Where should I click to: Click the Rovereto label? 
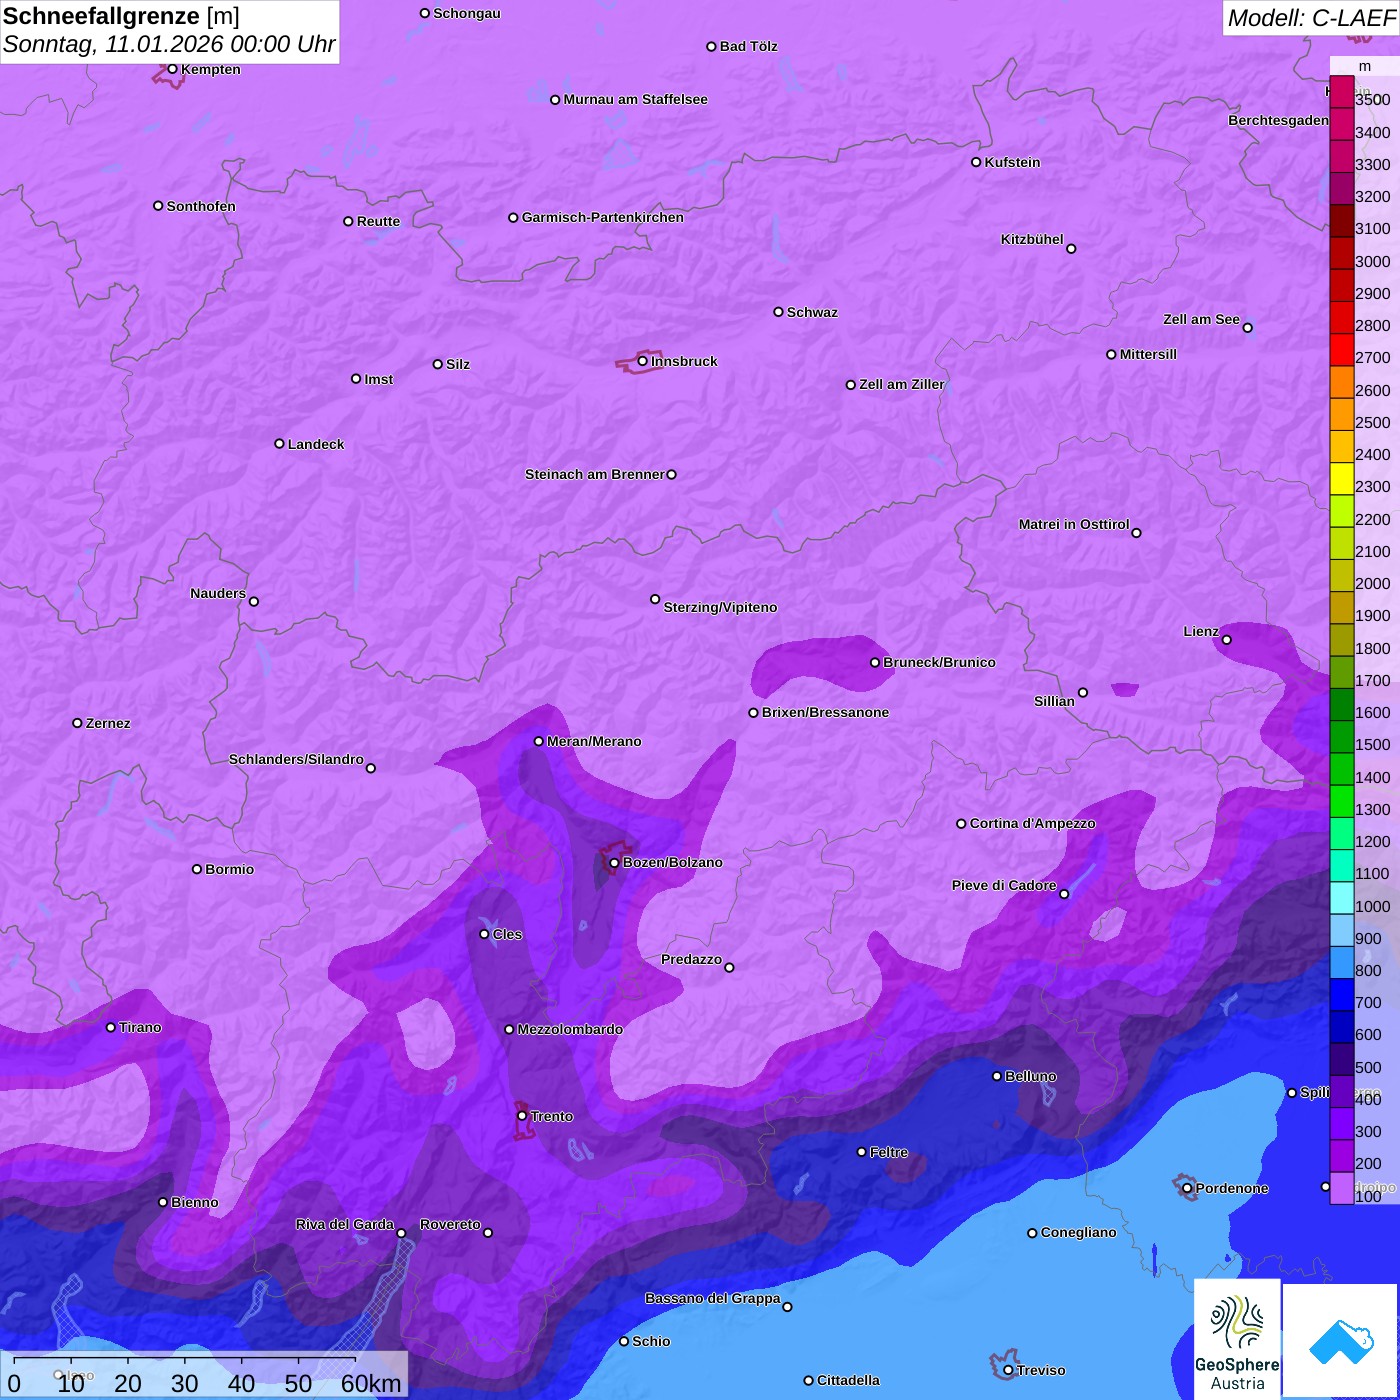point(450,1224)
